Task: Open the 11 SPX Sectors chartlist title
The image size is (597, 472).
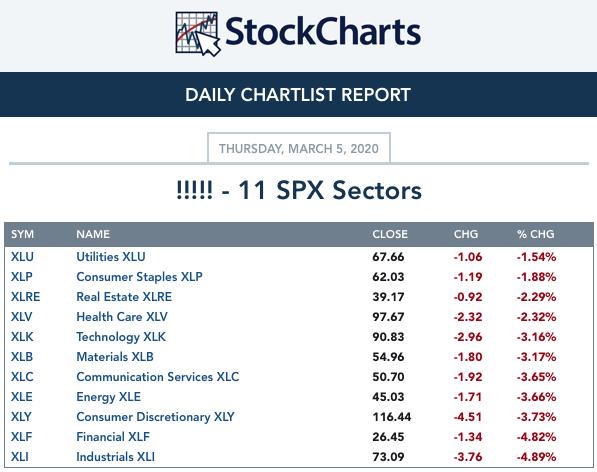Action: [x=299, y=190]
